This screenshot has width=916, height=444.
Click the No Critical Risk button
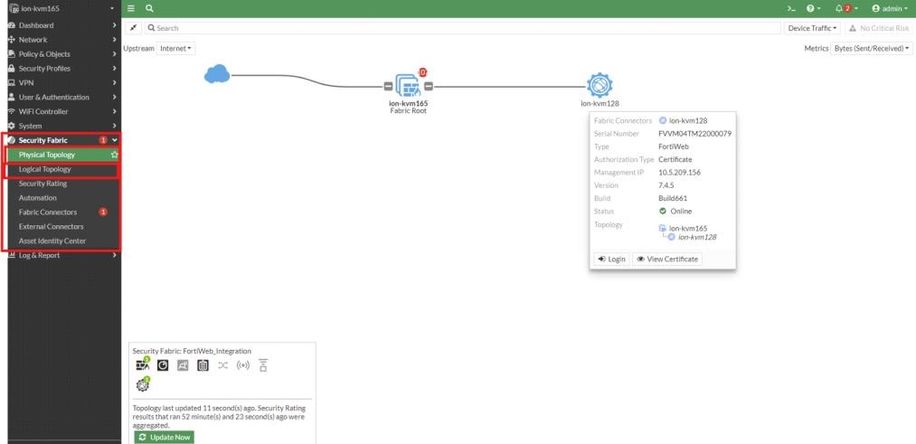click(879, 28)
